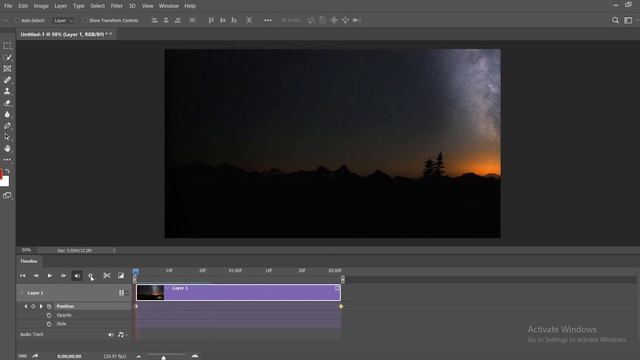Select the Pen tool
Viewport: 640px width, 360px height.
pos(7,126)
